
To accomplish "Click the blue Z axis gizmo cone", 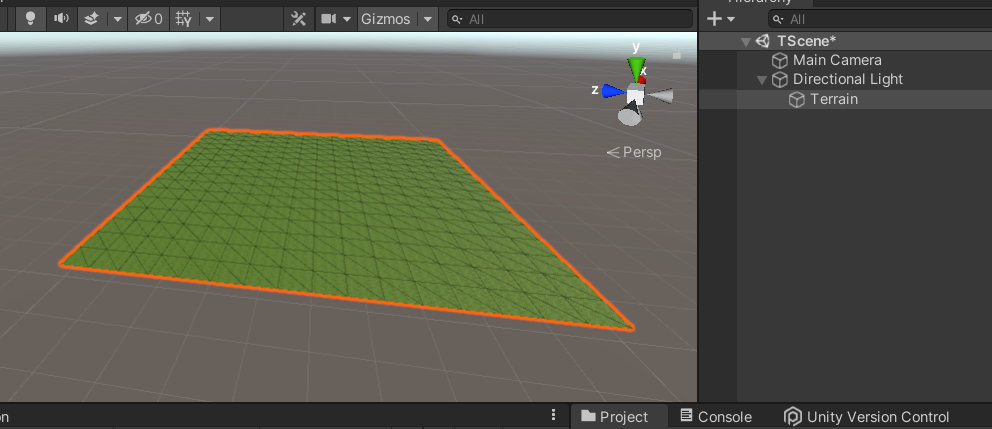I will tap(614, 91).
